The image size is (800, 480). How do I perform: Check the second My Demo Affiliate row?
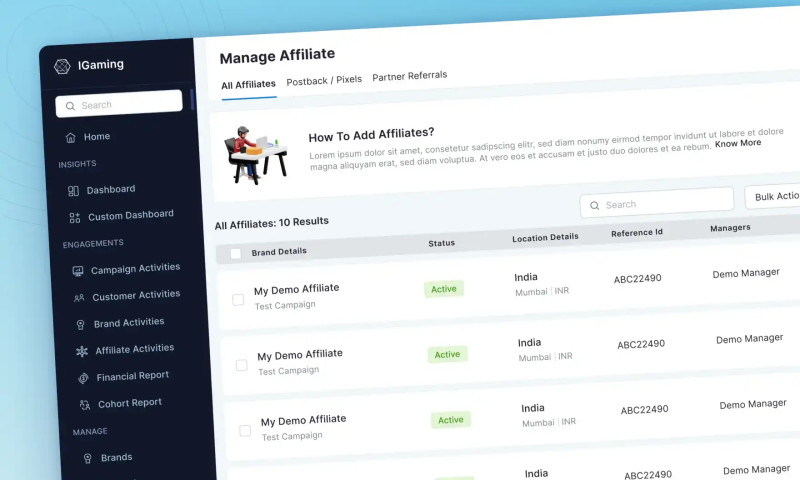coord(241,365)
